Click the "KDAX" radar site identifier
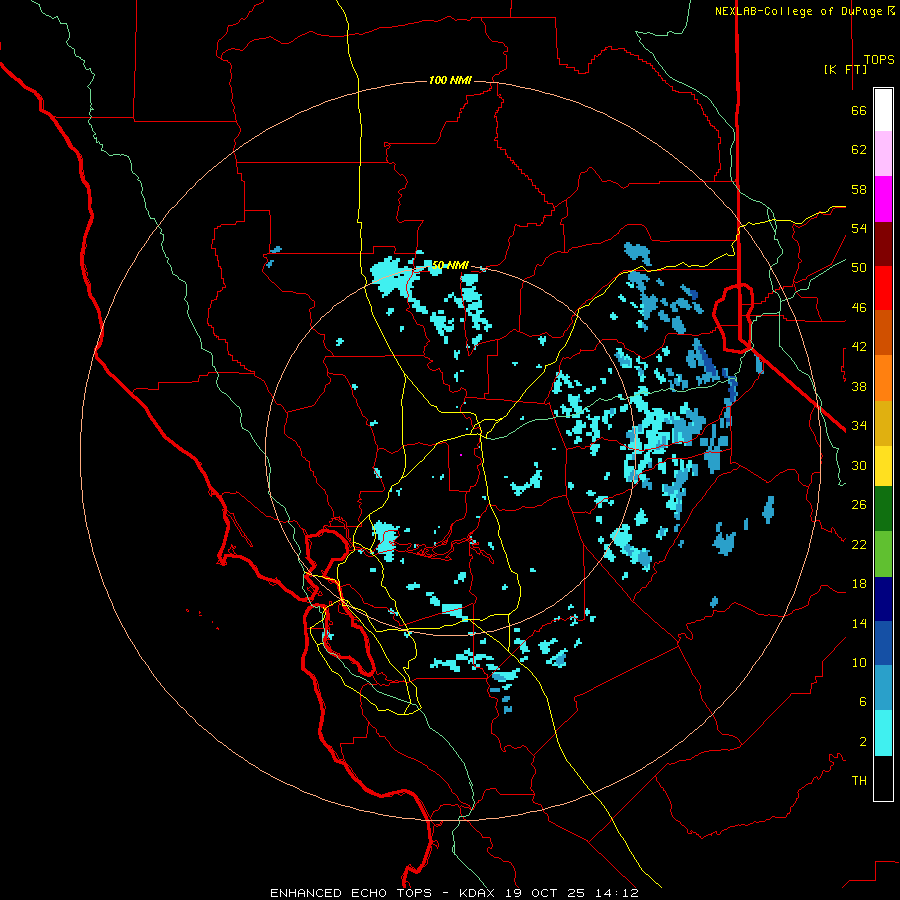The width and height of the screenshot is (900, 900). [479, 893]
